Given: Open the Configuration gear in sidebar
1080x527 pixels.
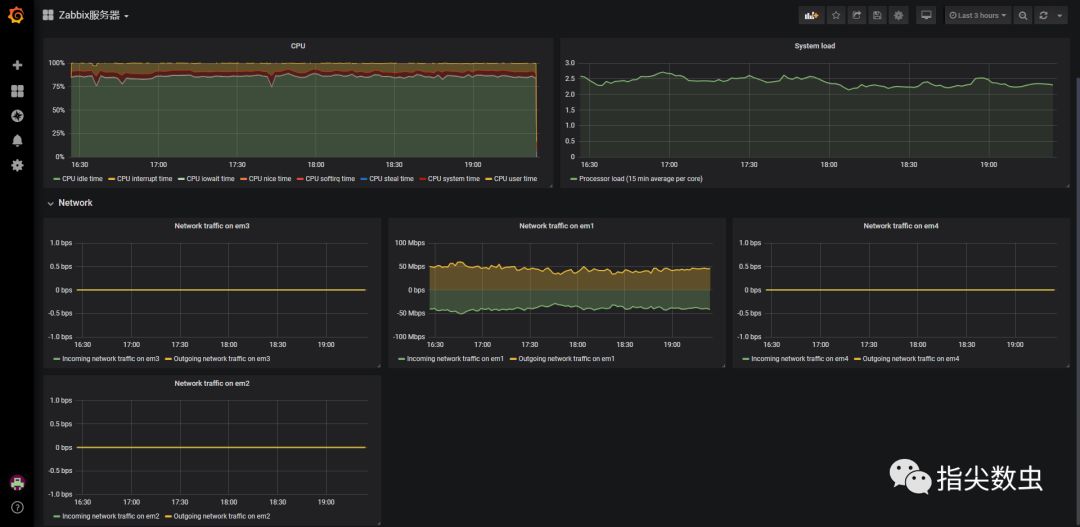Looking at the screenshot, I should tap(17, 165).
